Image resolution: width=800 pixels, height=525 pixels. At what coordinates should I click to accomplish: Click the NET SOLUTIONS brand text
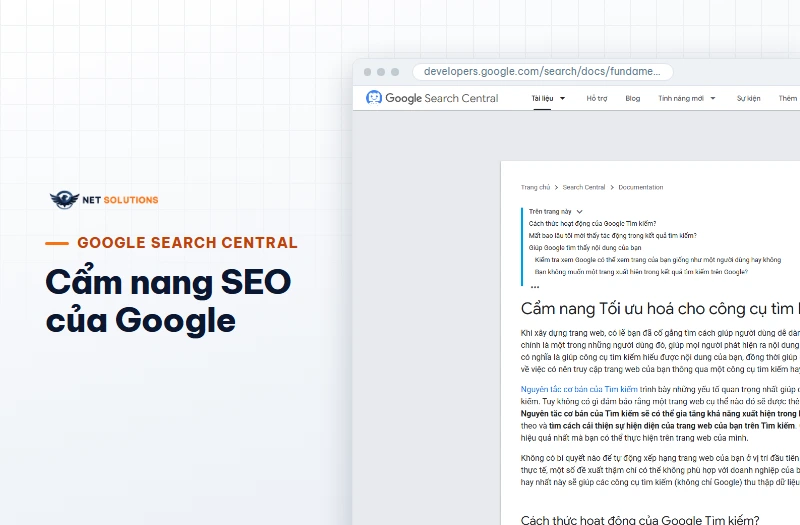coord(120,200)
